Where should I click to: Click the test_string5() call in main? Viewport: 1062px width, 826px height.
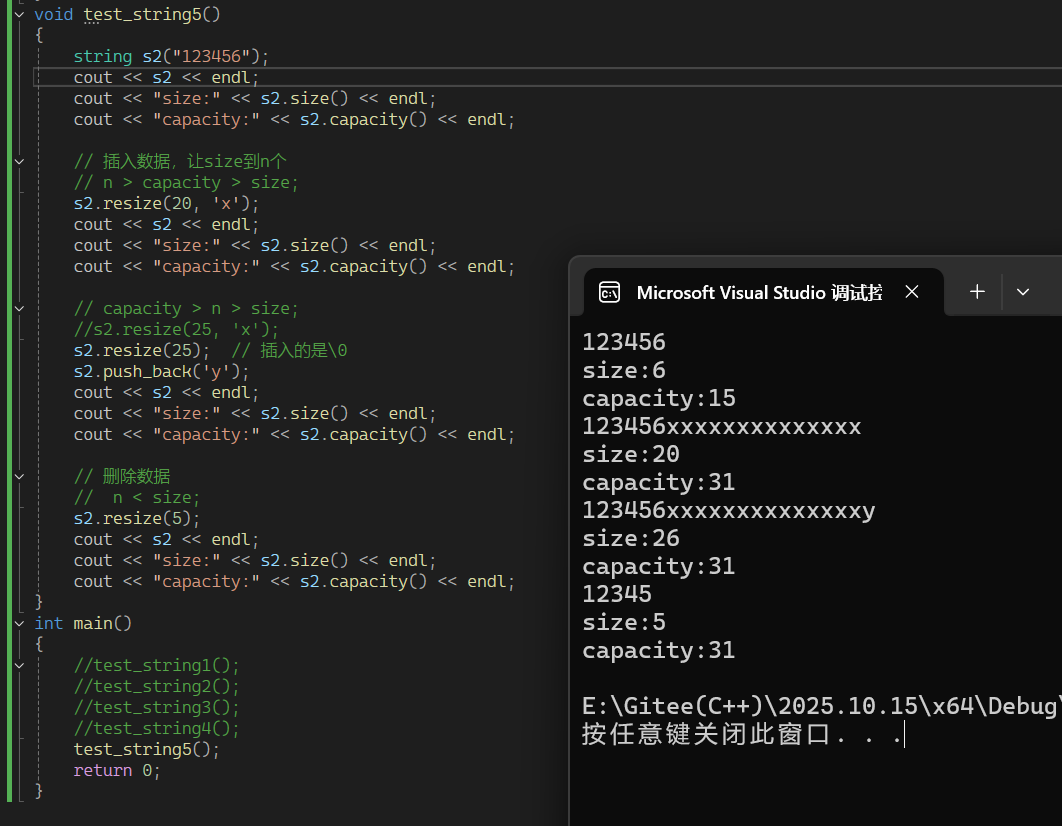146,749
